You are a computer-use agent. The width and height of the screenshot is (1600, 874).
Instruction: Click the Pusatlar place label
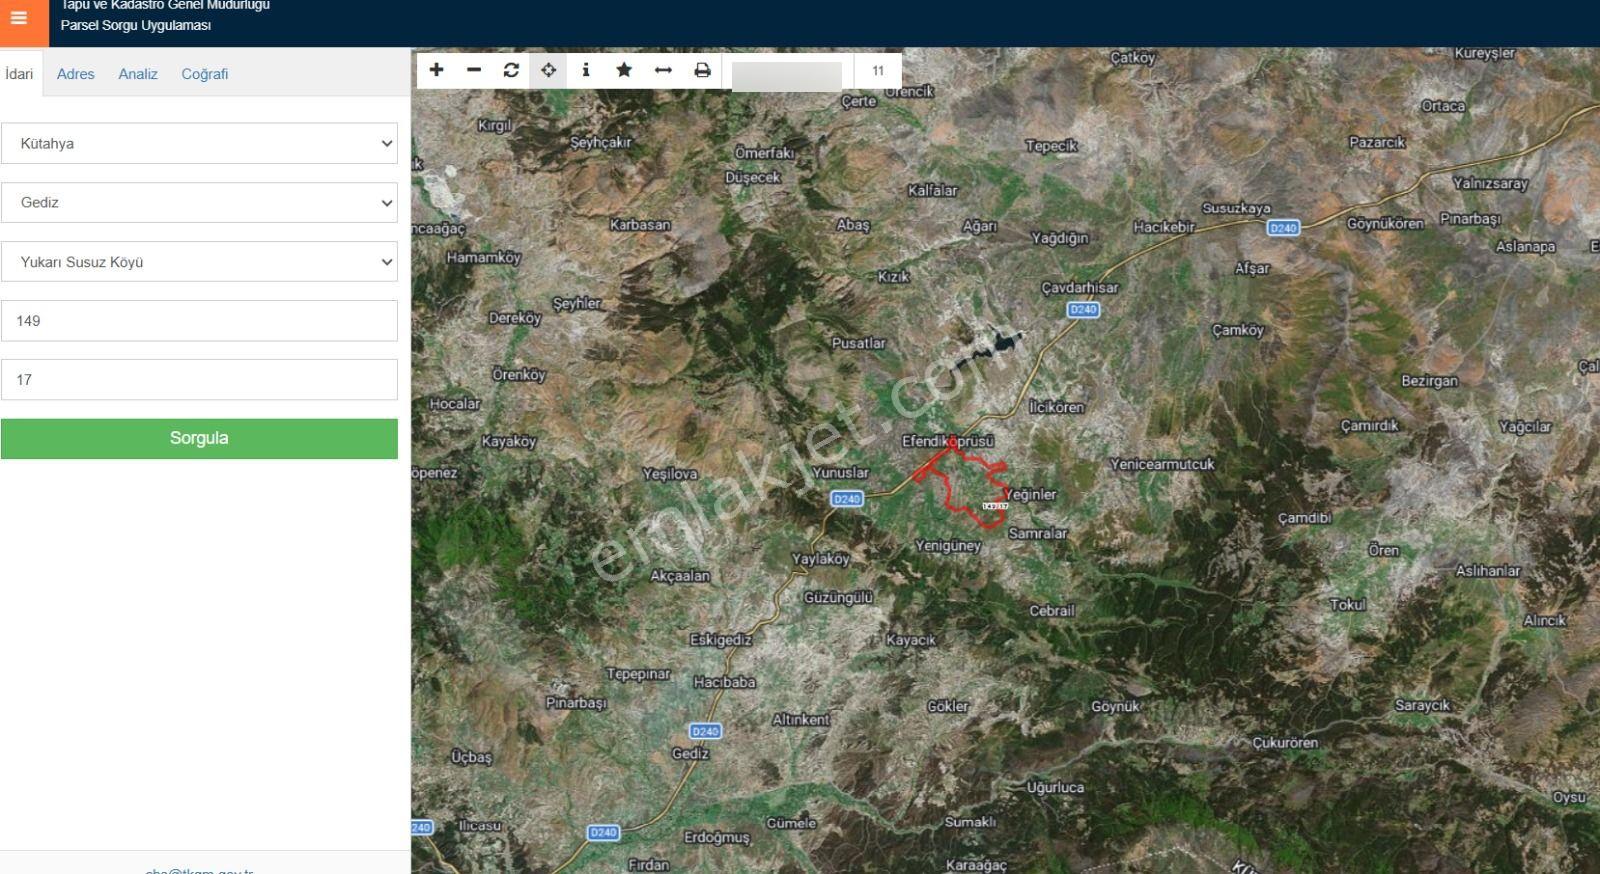coord(859,343)
